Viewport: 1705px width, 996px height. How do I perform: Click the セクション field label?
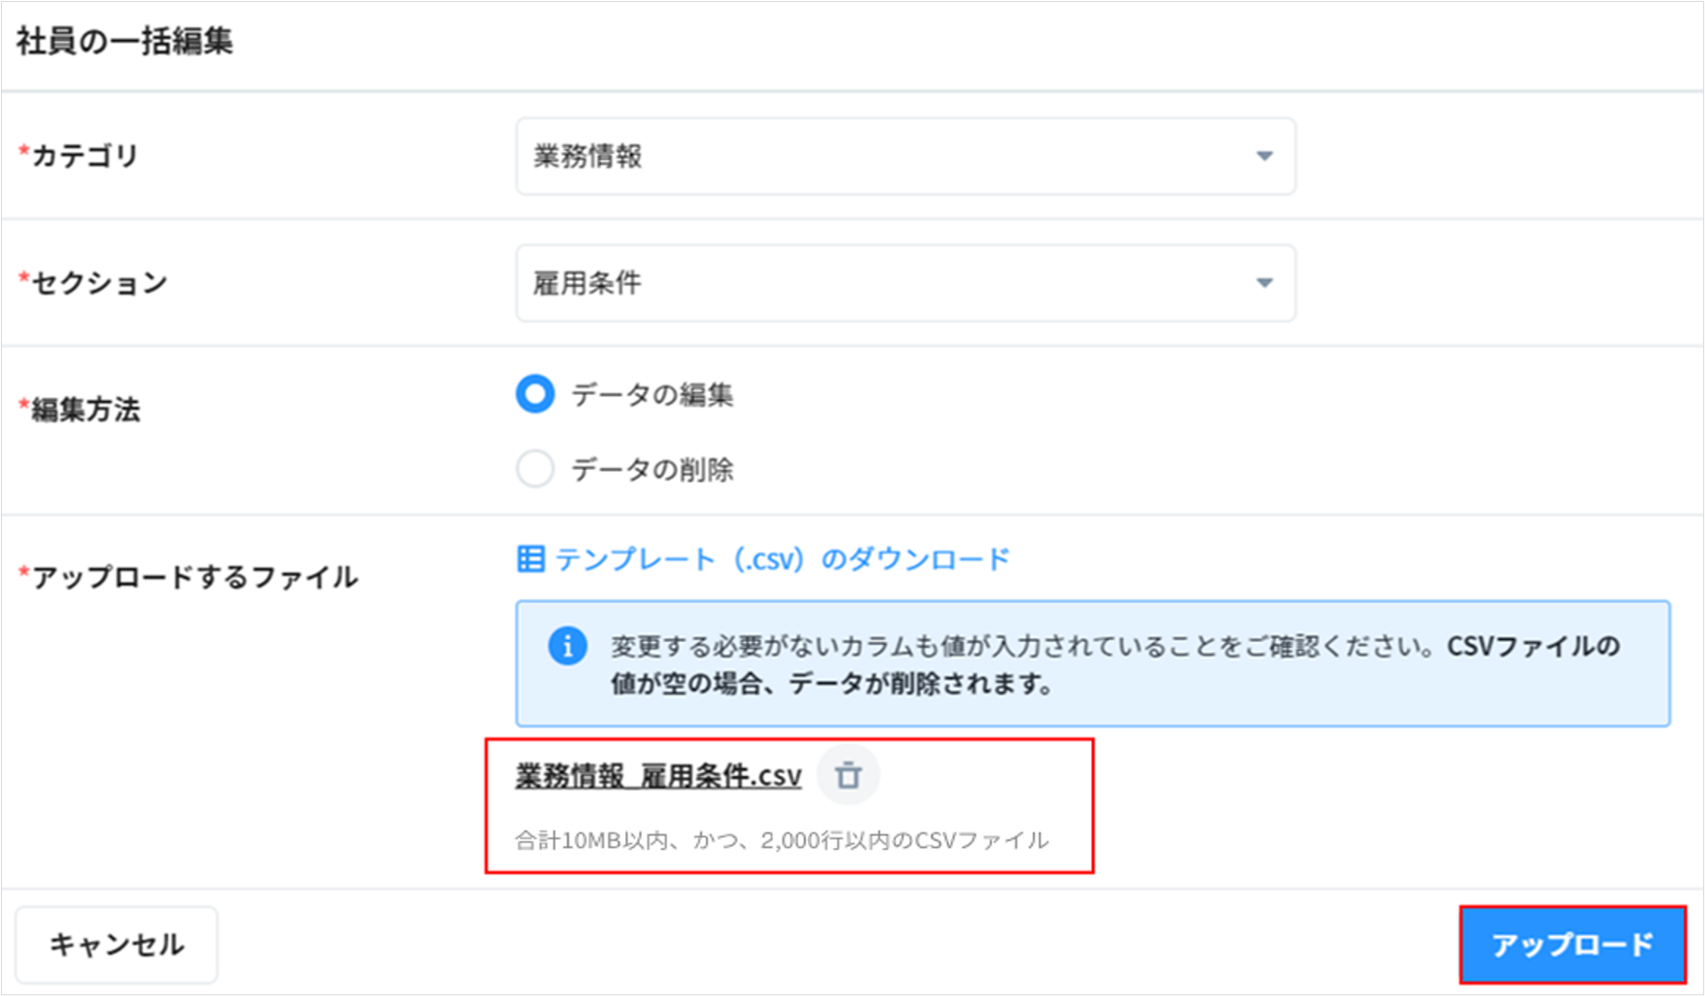pyautogui.click(x=99, y=283)
